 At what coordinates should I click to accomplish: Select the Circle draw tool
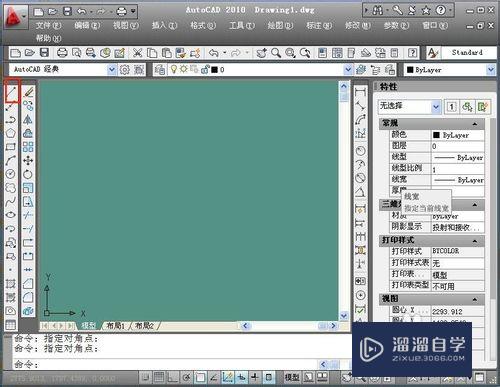coord(11,174)
